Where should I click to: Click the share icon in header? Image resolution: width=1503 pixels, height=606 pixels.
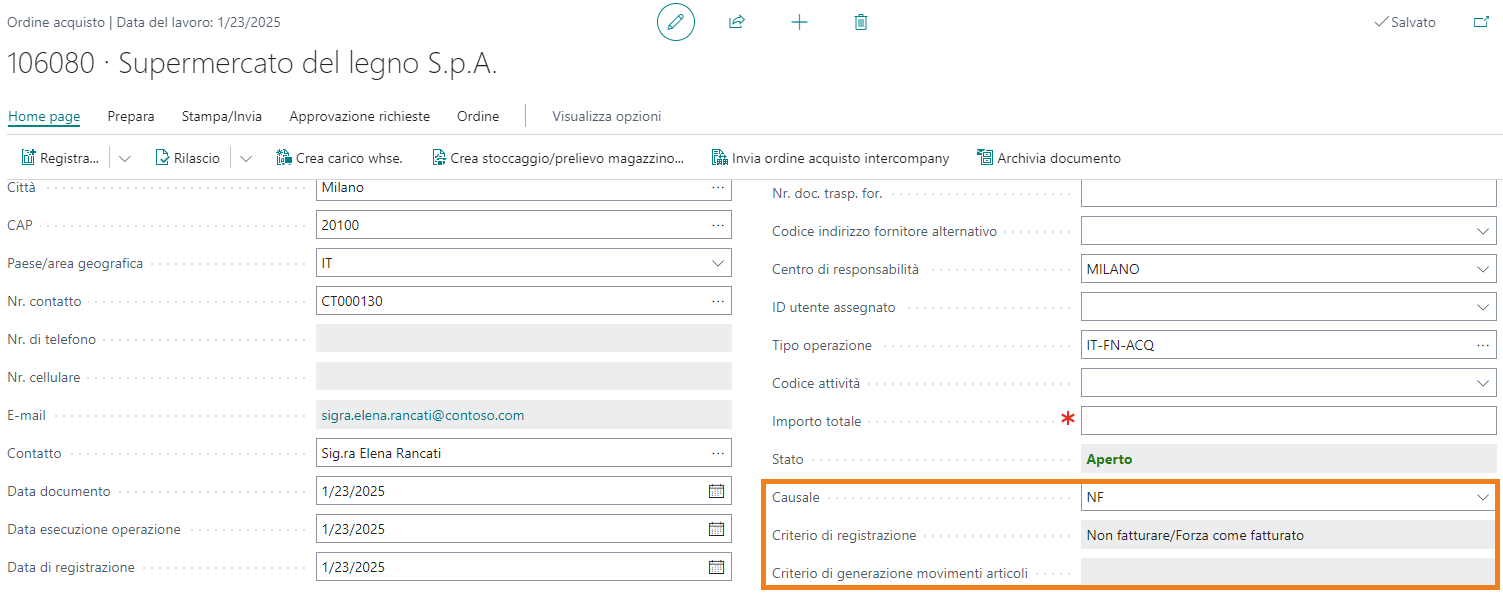coord(737,22)
